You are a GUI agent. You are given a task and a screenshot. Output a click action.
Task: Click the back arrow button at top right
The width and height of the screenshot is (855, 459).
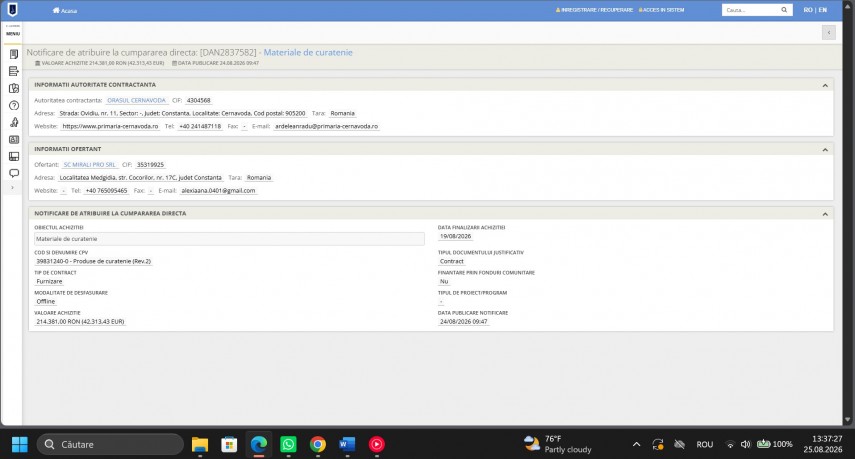(x=828, y=33)
